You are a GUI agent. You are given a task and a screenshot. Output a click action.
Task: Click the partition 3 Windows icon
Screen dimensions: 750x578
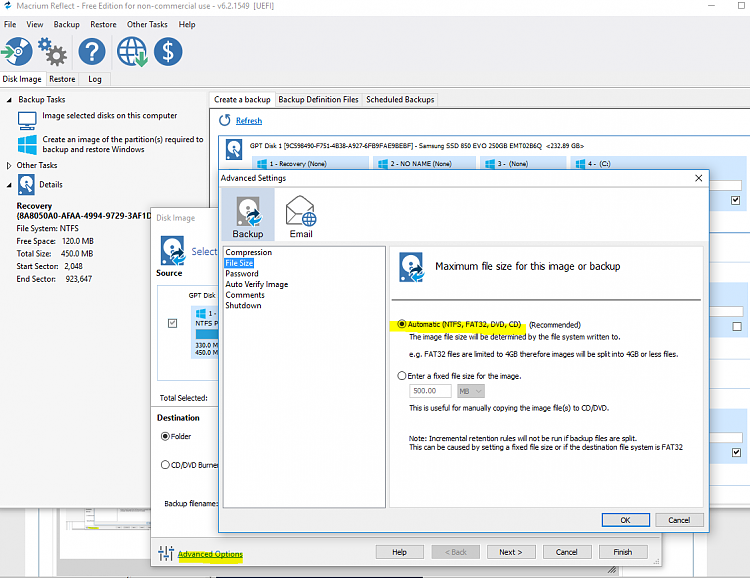[490, 164]
